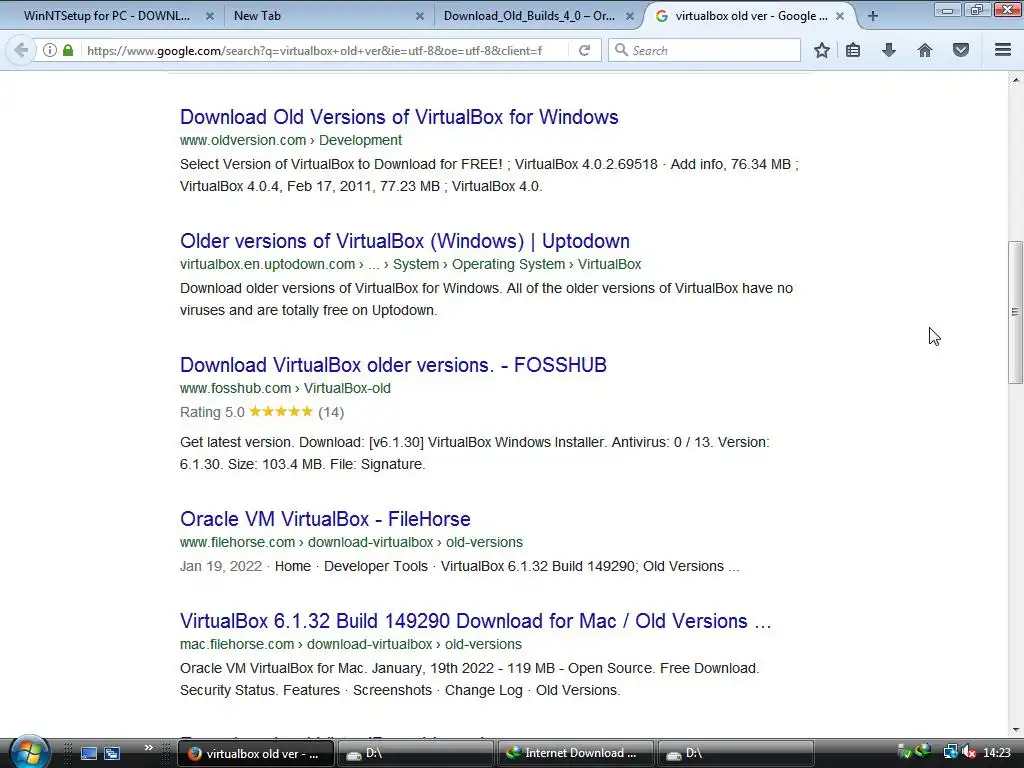Open Download VirtualBox older versions FOSSHUB link

tap(393, 365)
